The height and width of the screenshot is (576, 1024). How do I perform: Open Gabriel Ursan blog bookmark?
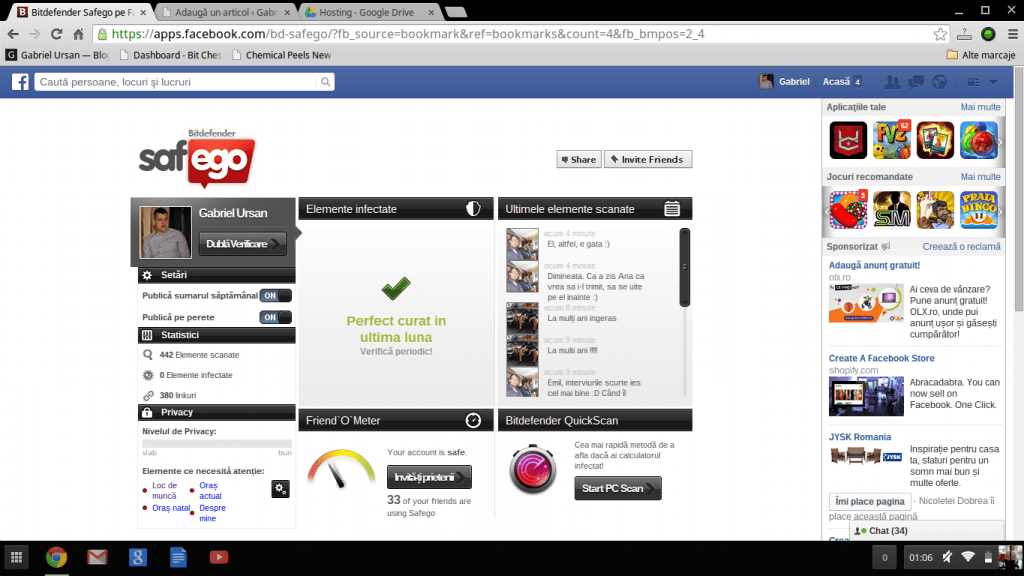[57, 55]
